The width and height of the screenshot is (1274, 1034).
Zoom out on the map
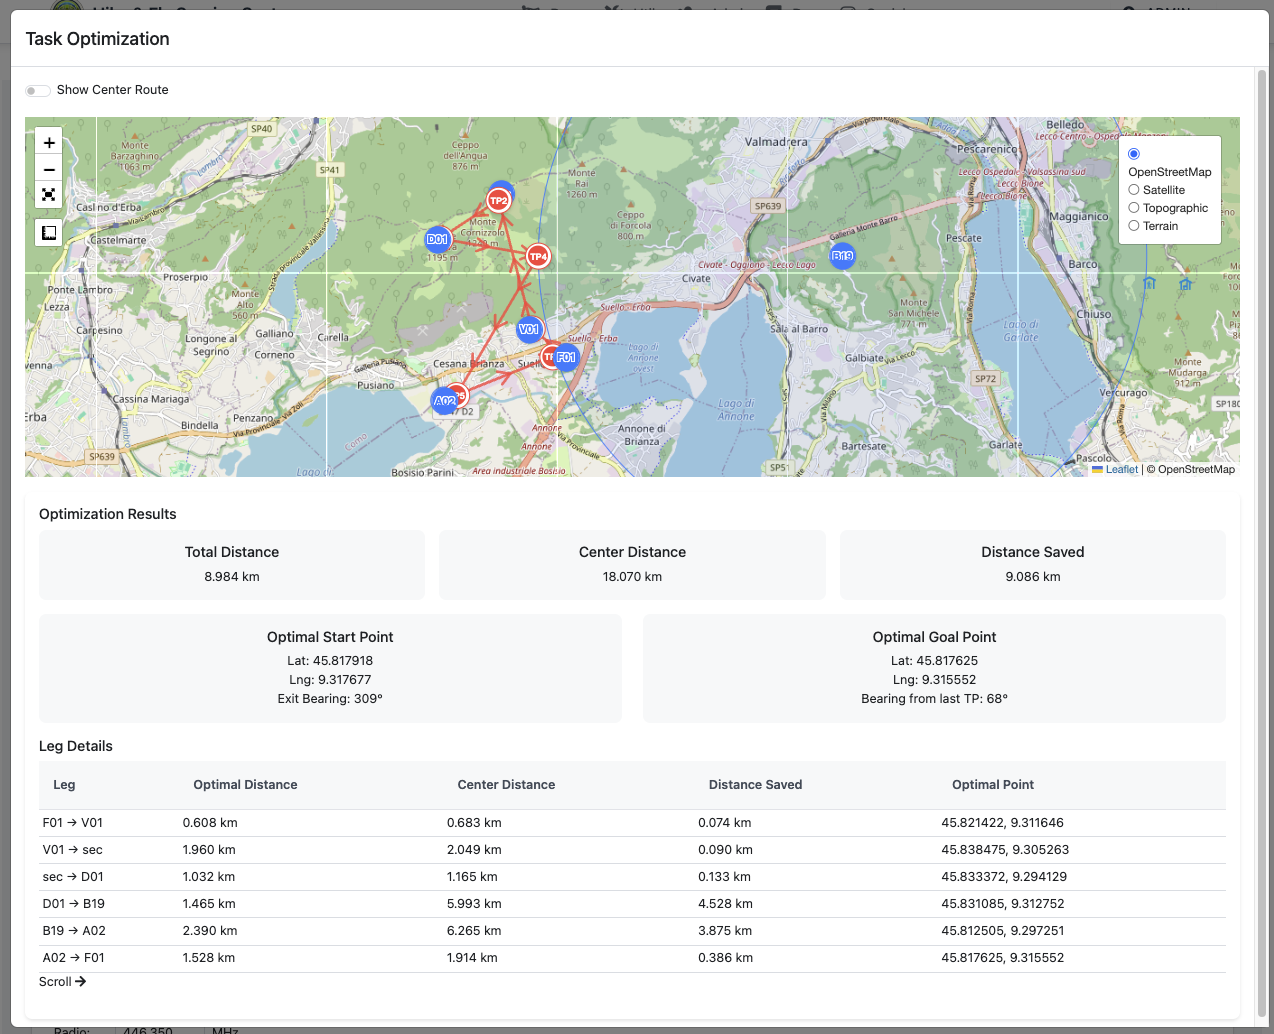49,169
